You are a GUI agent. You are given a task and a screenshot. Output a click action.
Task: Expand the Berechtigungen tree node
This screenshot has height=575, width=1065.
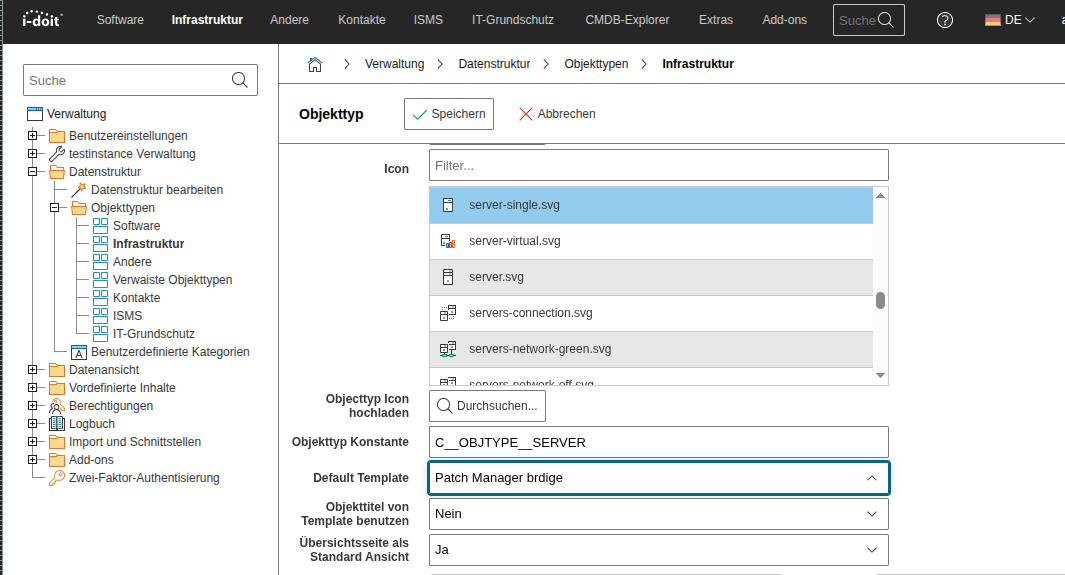coord(33,406)
